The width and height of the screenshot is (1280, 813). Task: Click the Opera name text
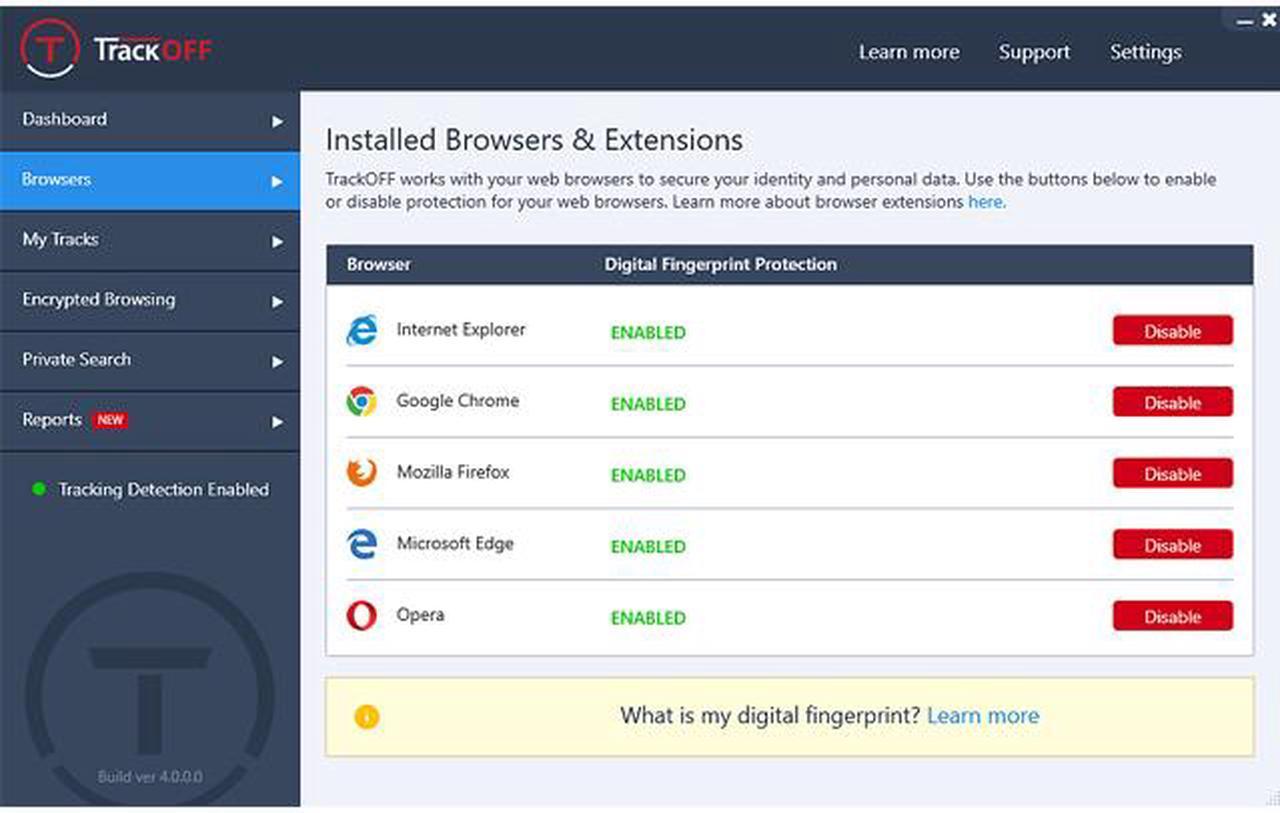point(420,615)
